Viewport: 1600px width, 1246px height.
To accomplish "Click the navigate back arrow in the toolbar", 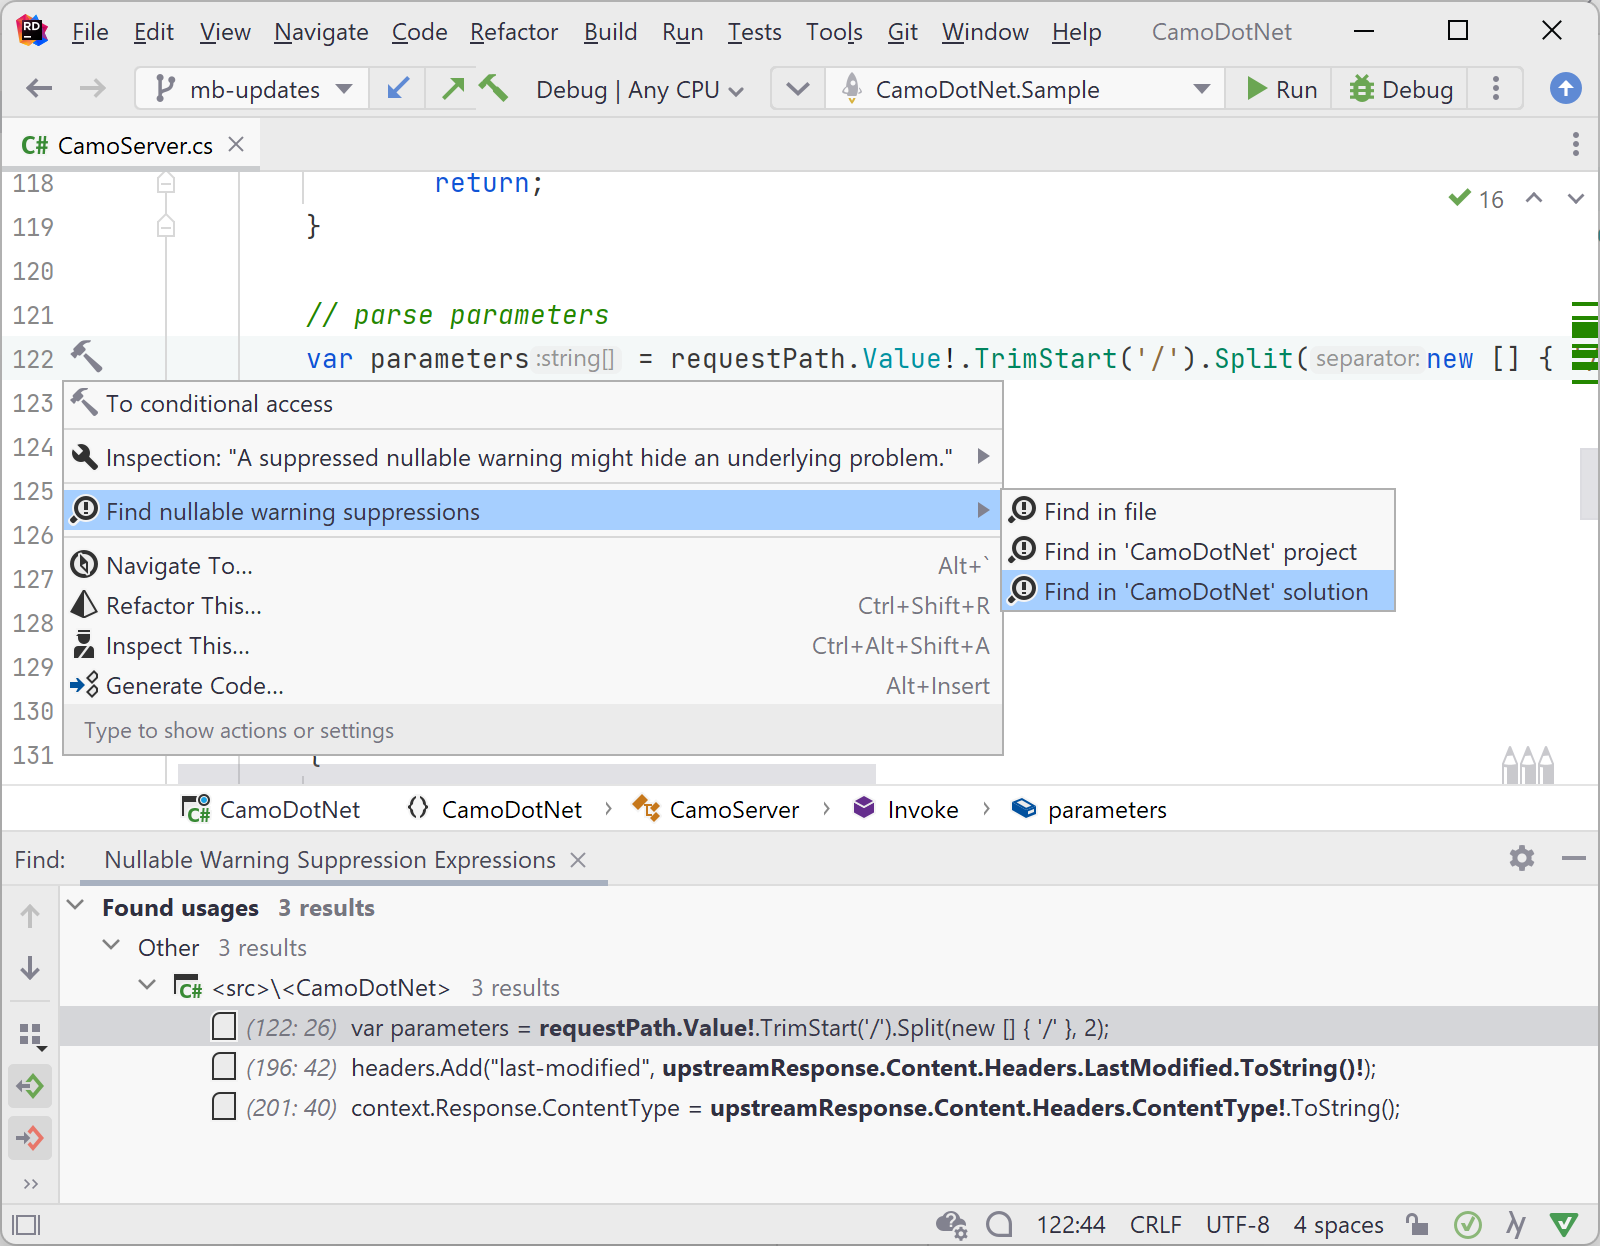I will point(38,89).
